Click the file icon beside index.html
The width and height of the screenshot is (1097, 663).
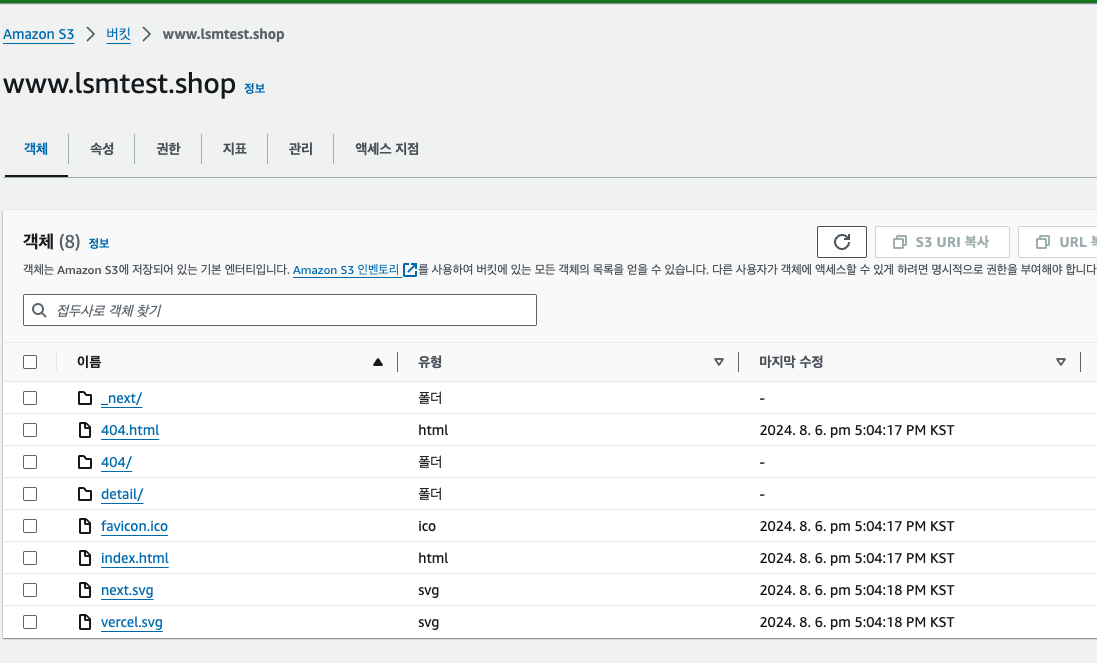pyautogui.click(x=85, y=558)
